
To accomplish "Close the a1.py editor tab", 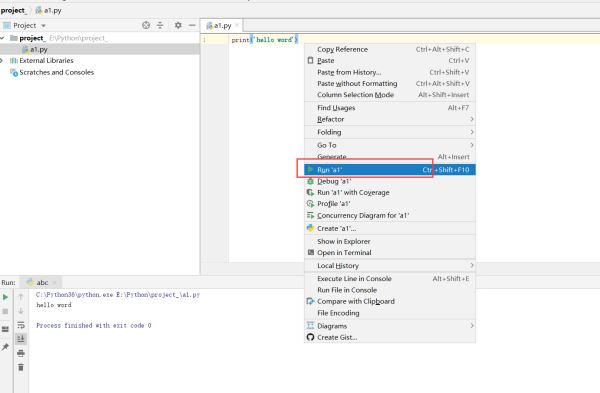I will 237,25.
